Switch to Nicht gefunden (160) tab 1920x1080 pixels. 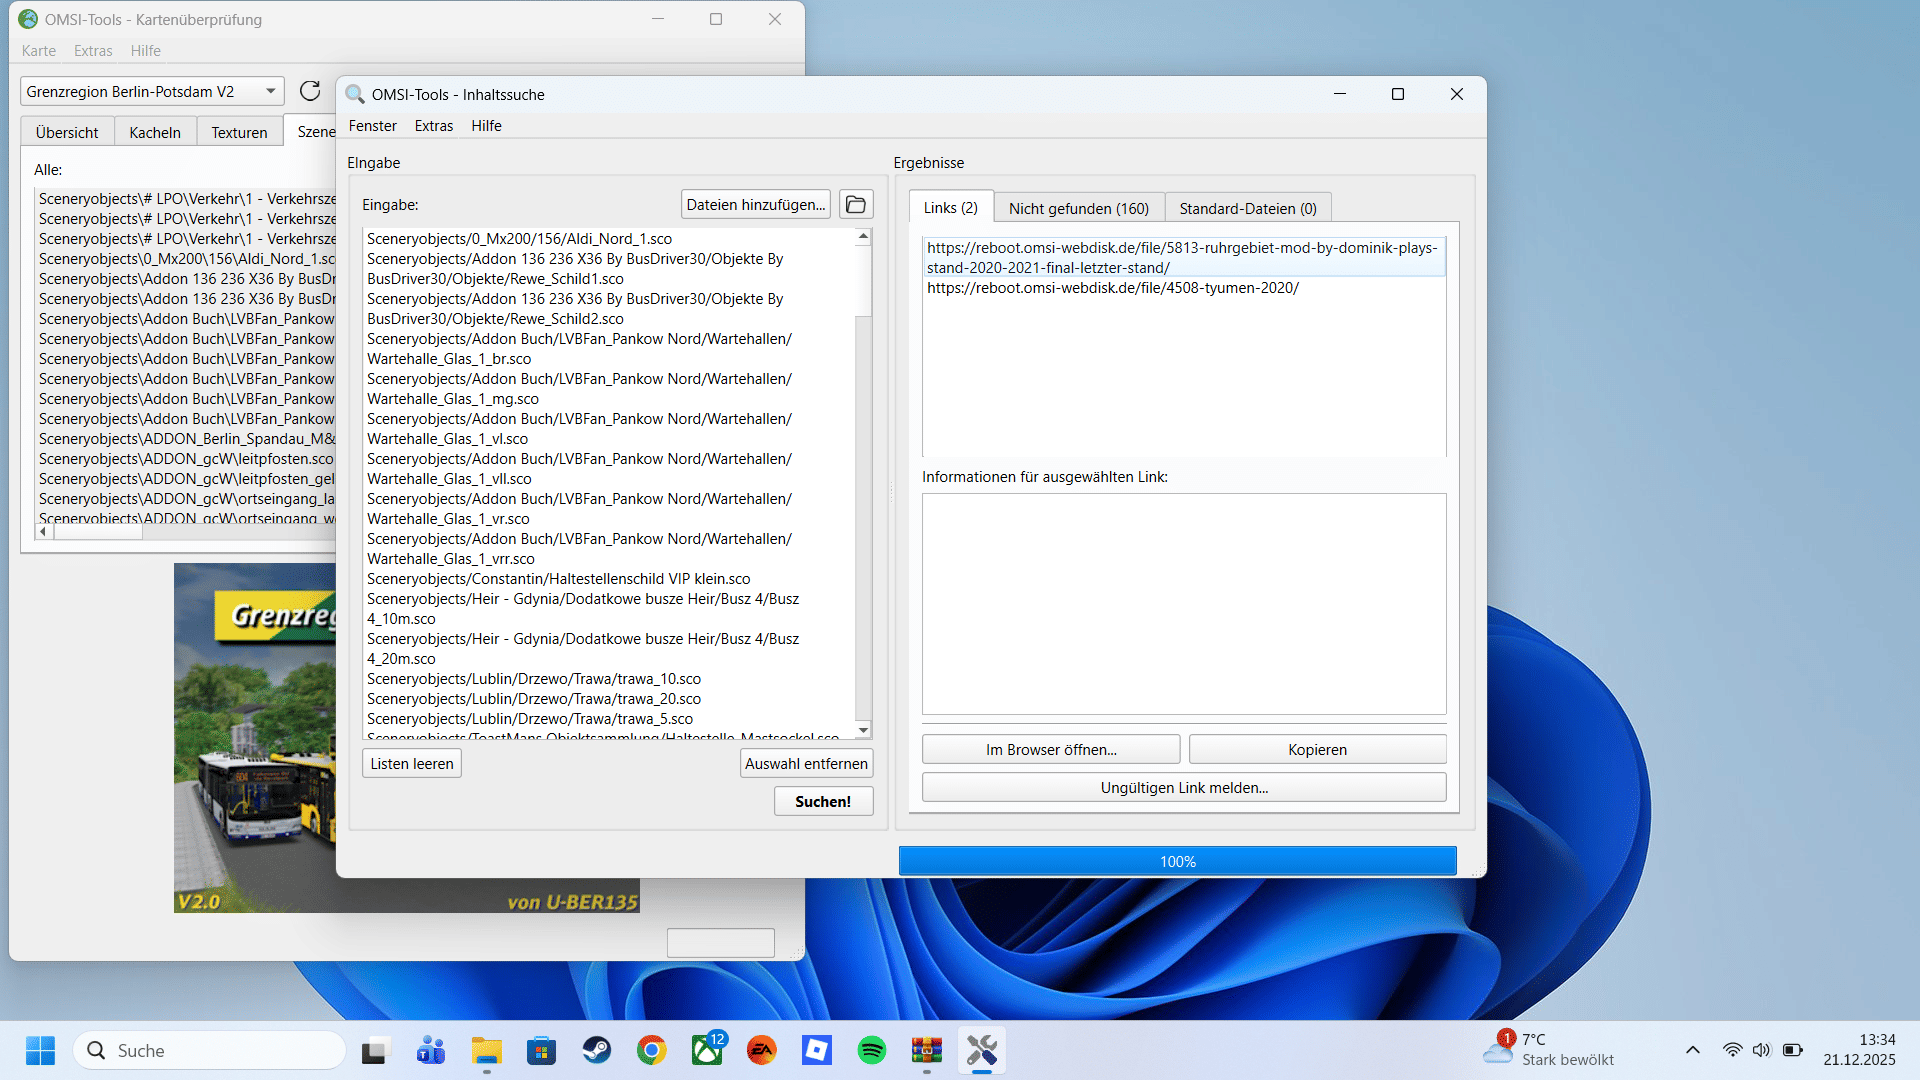(1078, 208)
